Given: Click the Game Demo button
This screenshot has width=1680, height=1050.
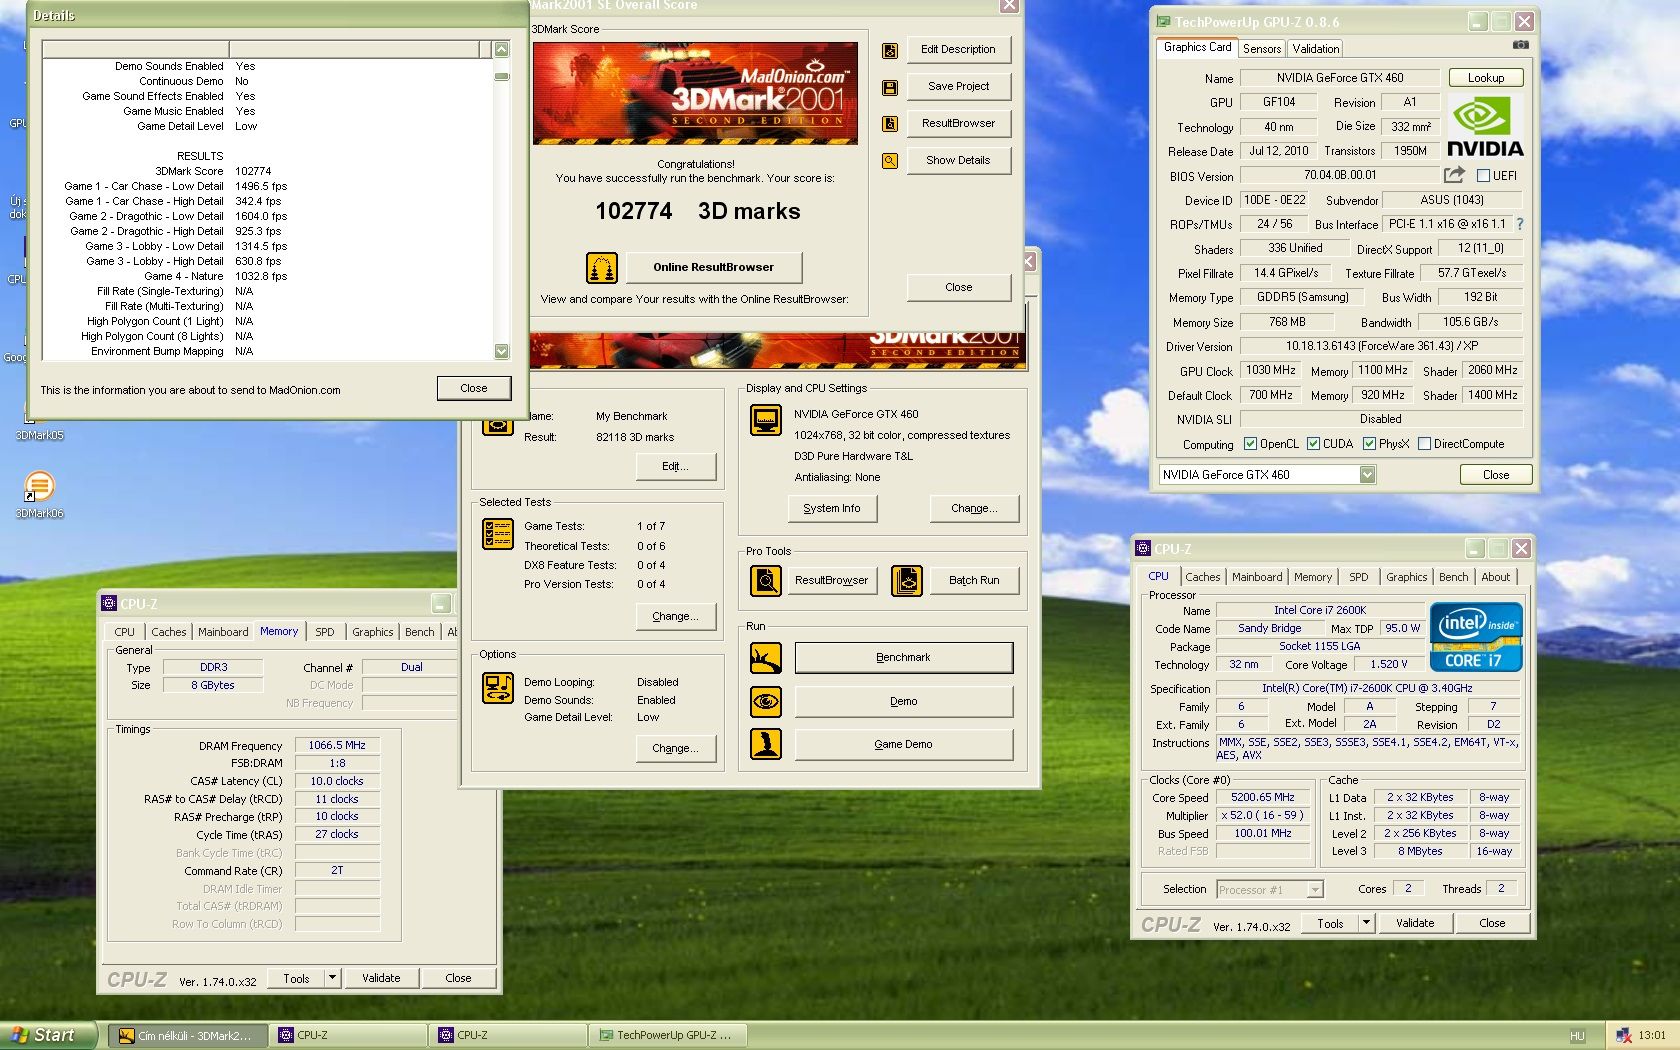Looking at the screenshot, I should 903,744.
